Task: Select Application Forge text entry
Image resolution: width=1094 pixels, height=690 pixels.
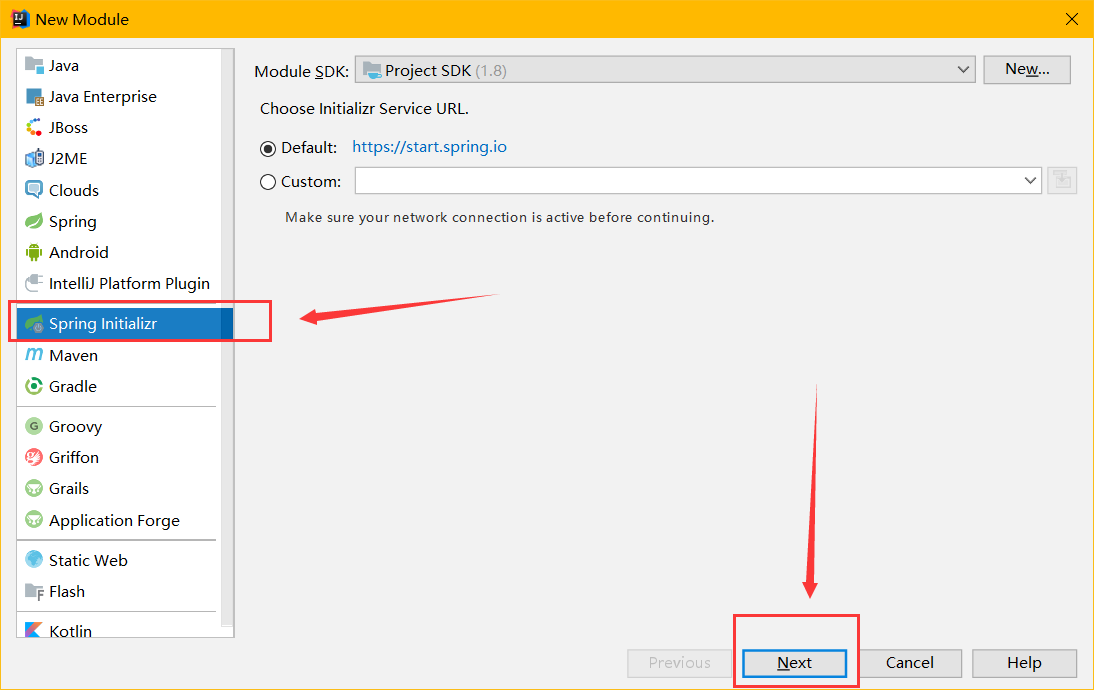Action: [x=114, y=520]
